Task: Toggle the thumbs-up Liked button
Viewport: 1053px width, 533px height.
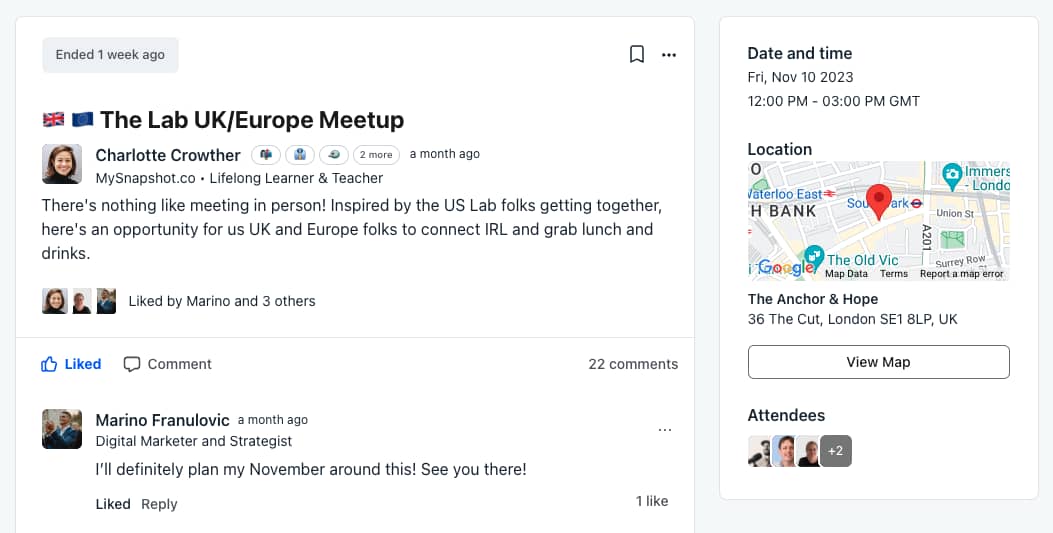Action: (x=71, y=364)
